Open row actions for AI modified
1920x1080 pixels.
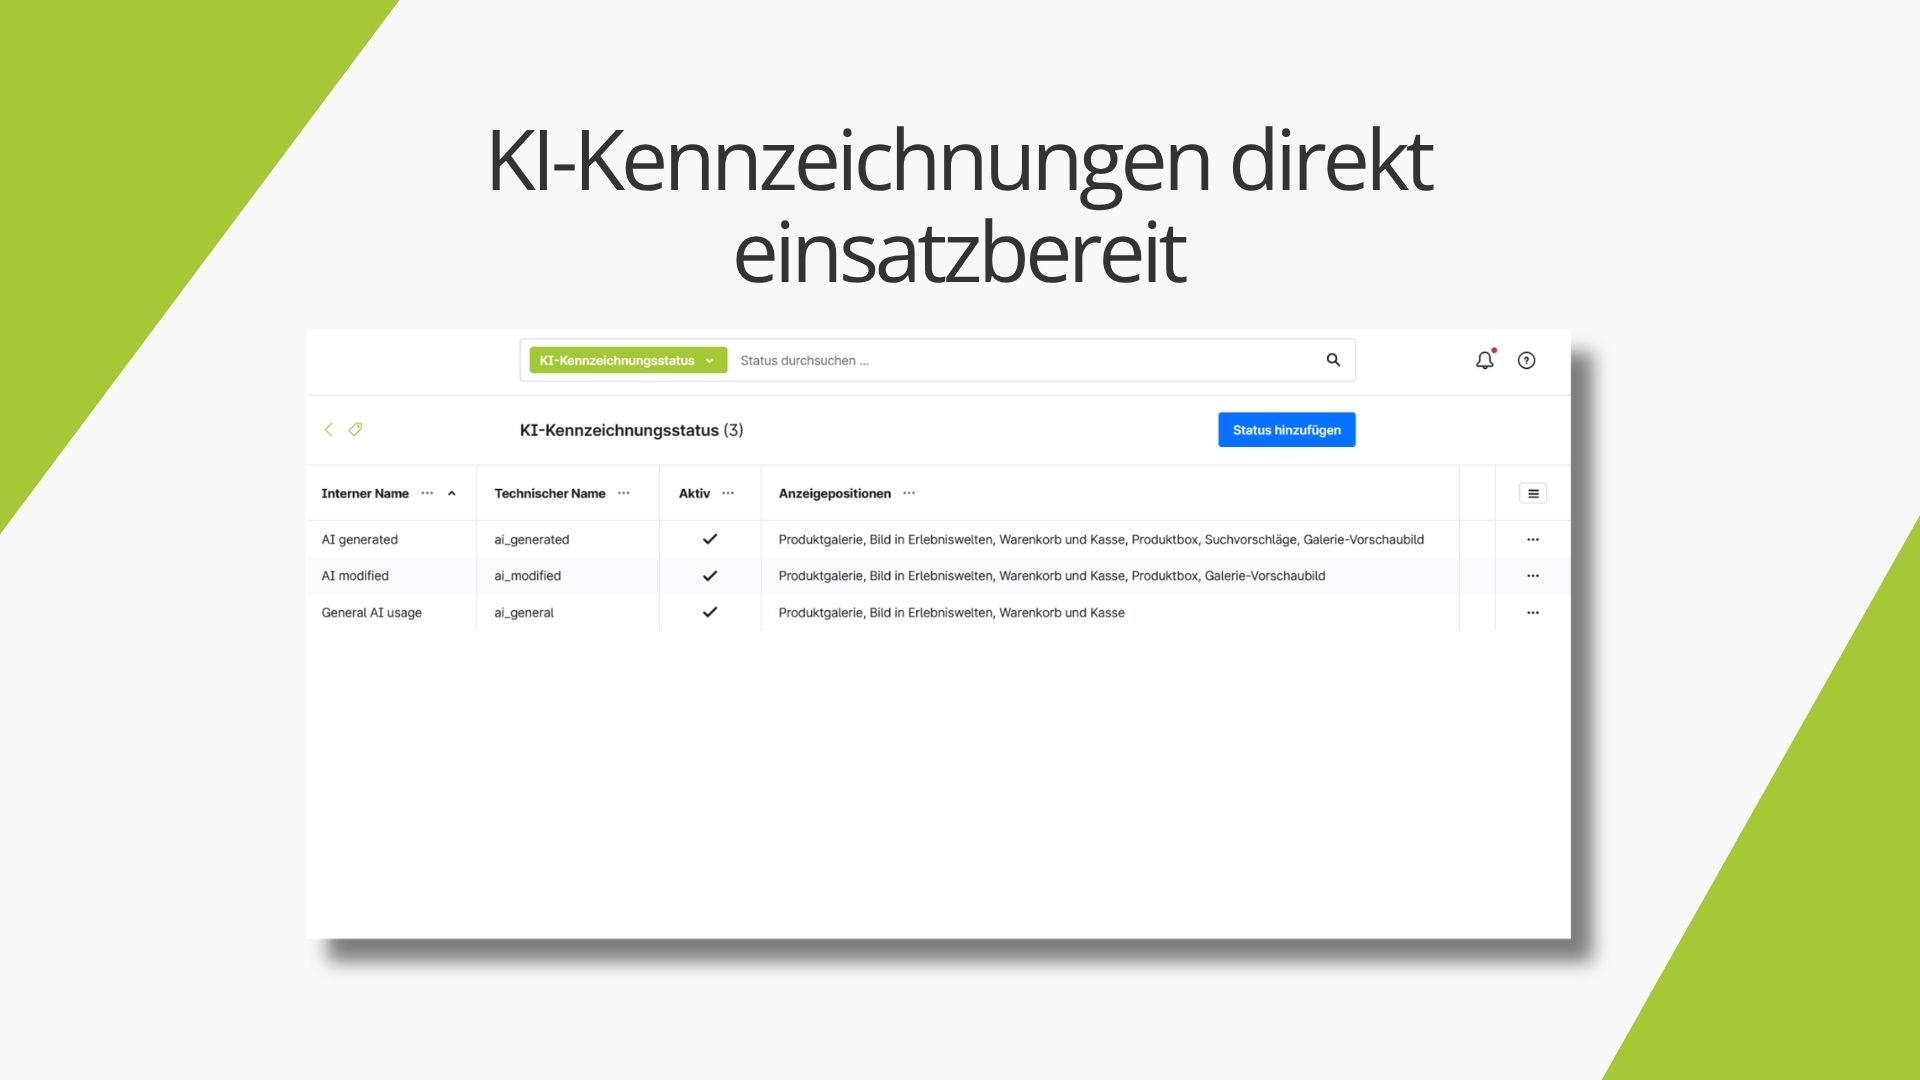(1533, 576)
